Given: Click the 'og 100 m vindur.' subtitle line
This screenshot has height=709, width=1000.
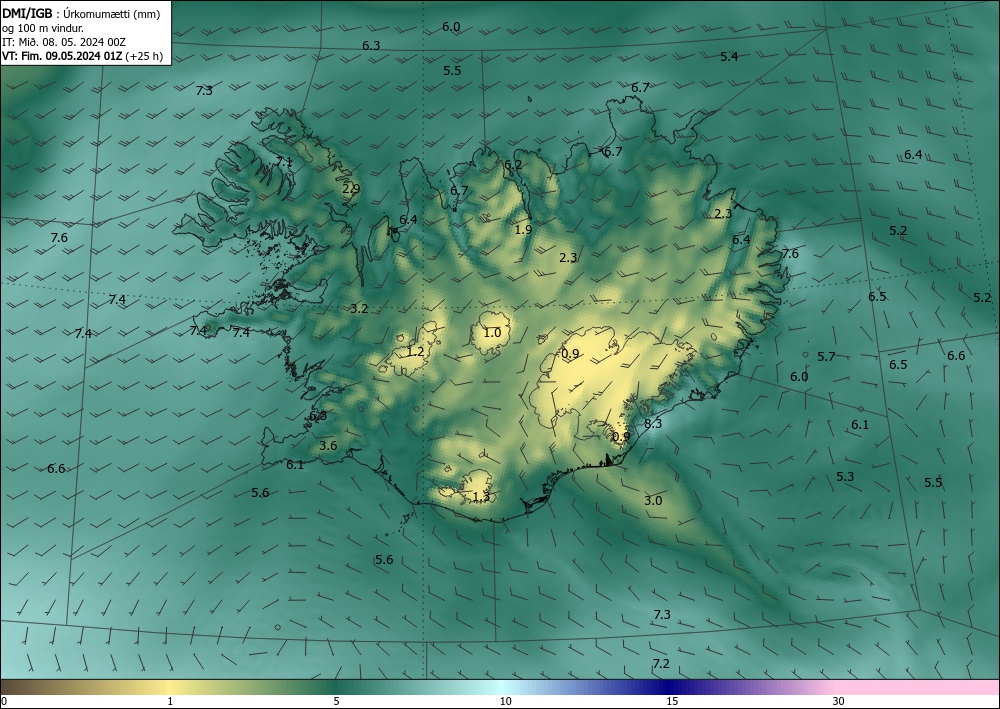Looking at the screenshot, I should pyautogui.click(x=42, y=28).
